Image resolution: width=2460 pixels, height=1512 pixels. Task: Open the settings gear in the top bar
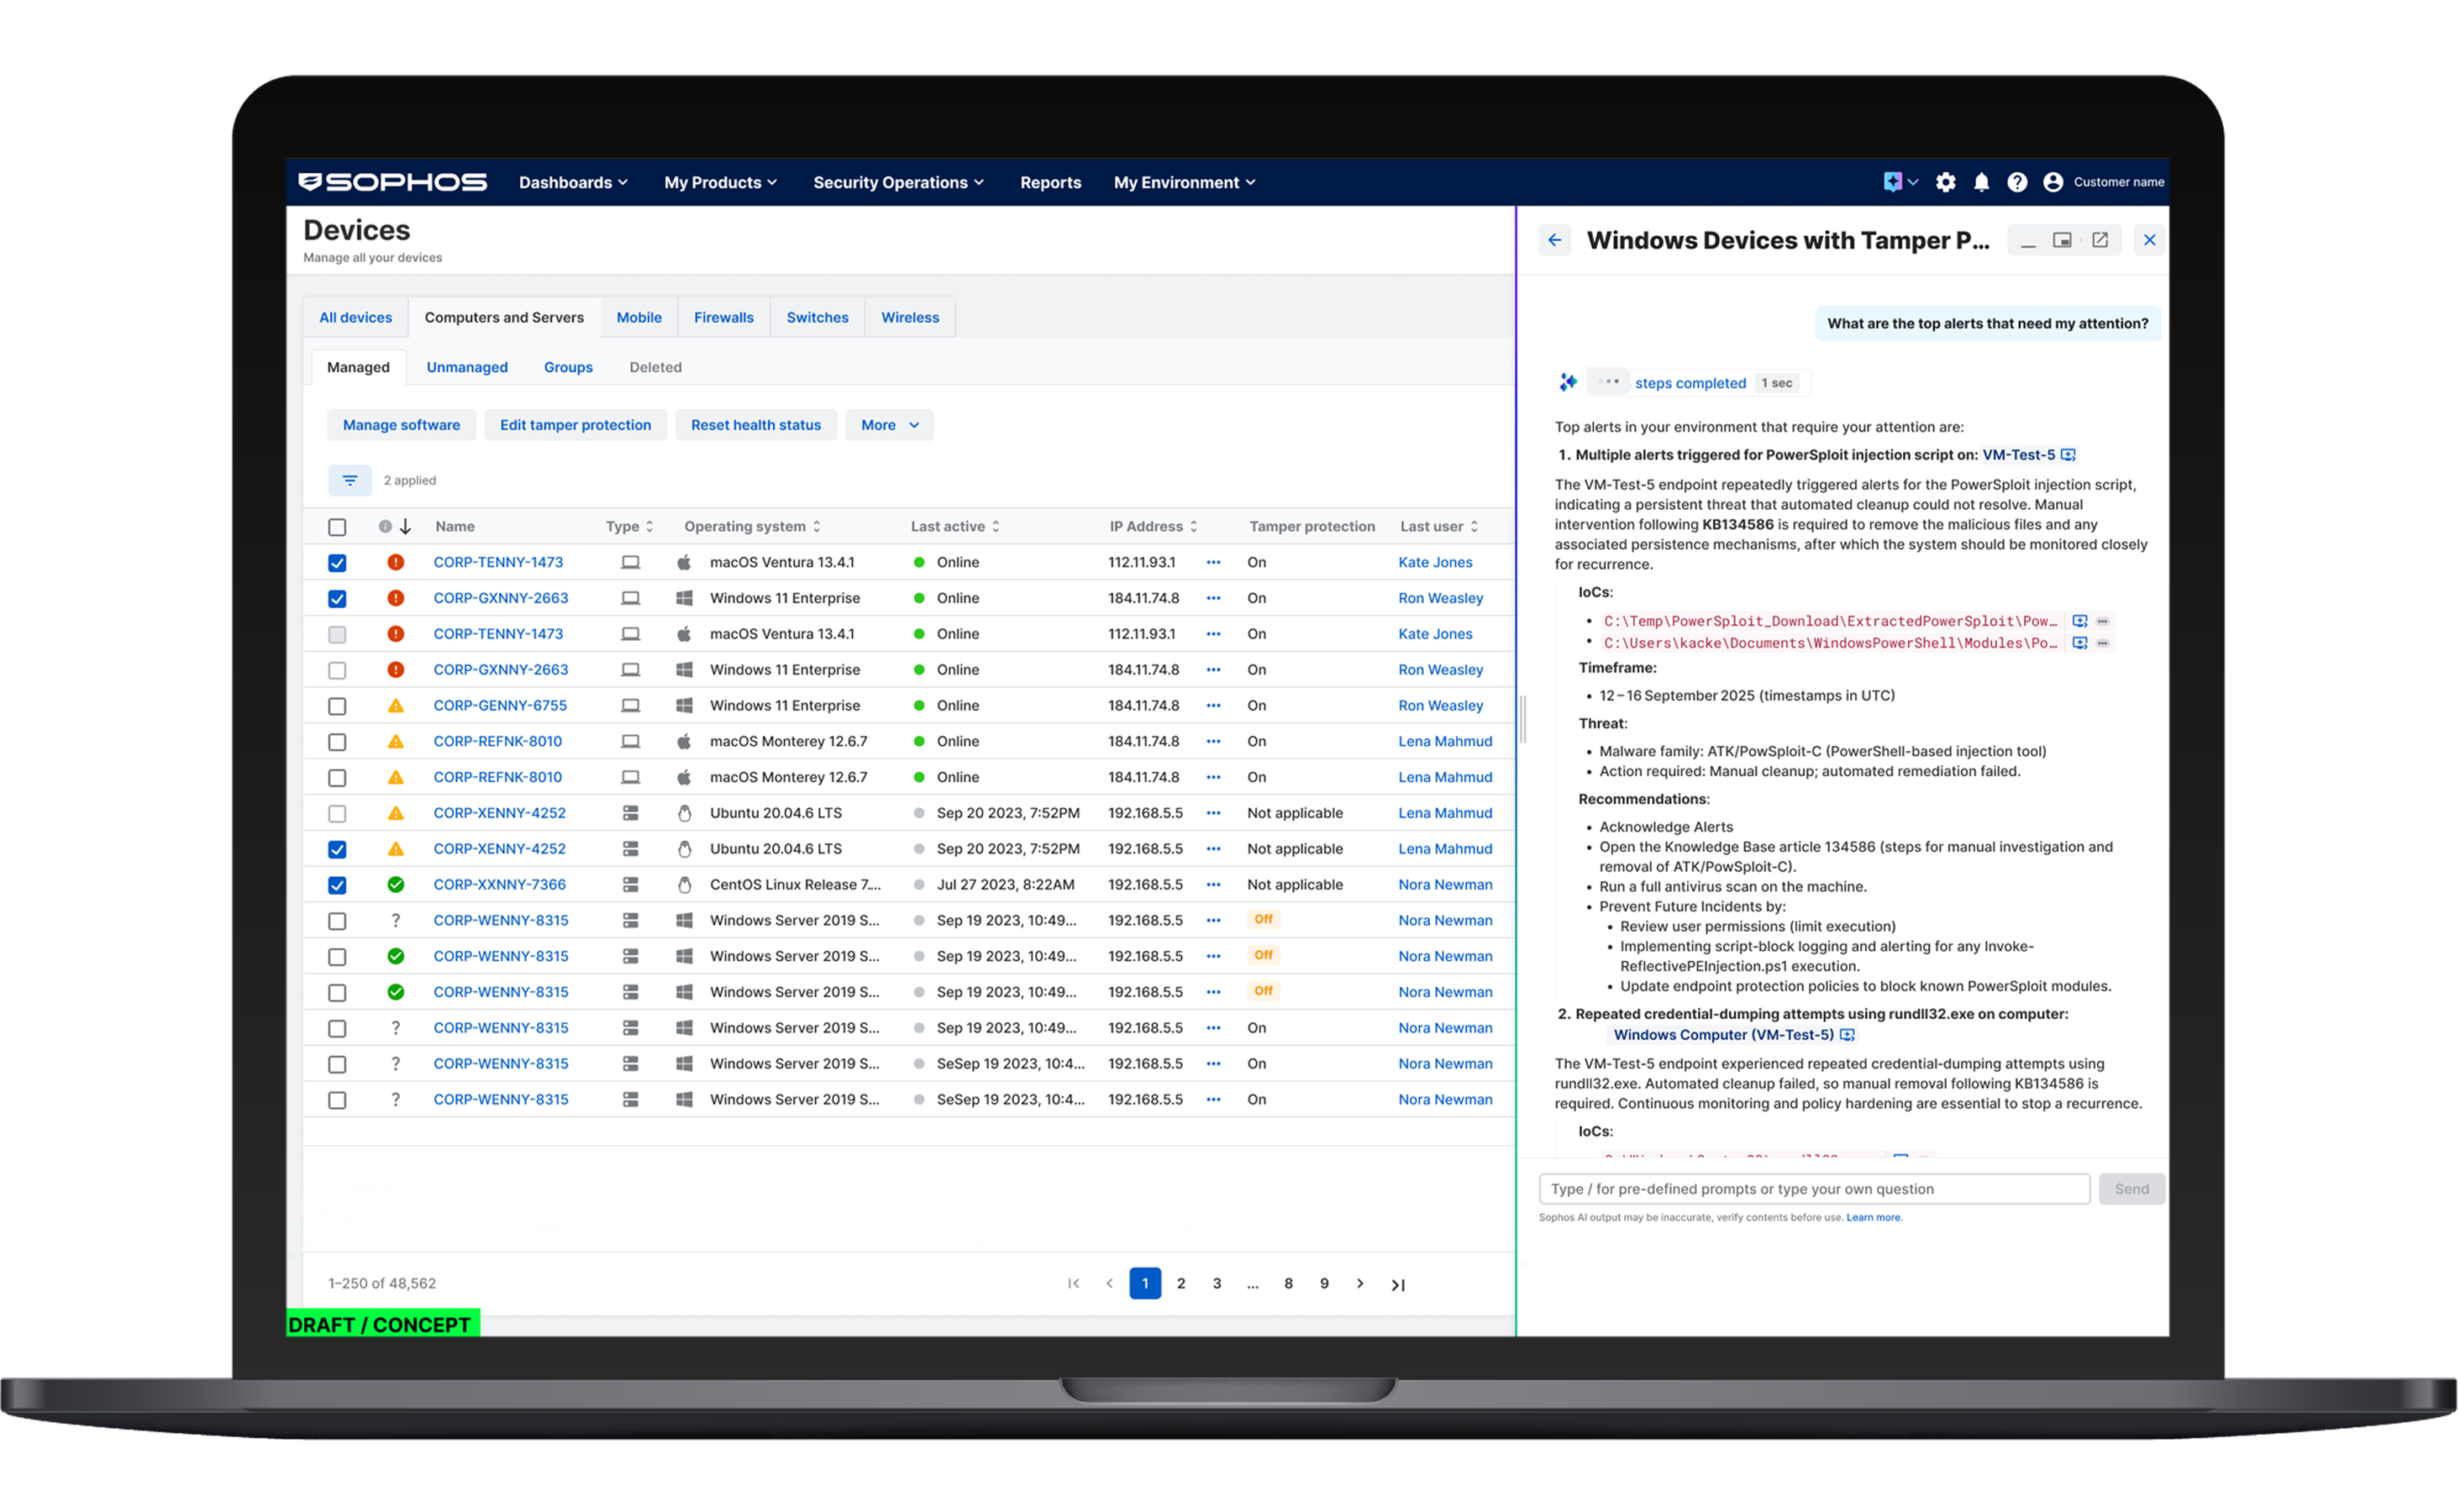click(1945, 182)
